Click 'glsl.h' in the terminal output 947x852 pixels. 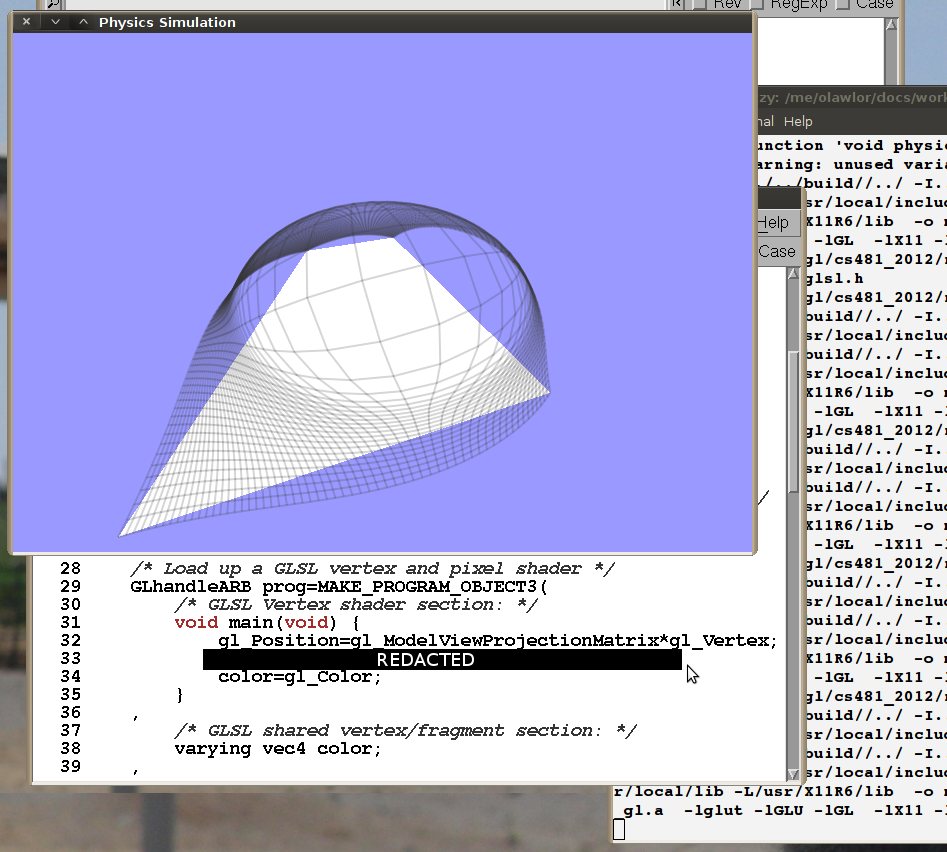(x=834, y=278)
